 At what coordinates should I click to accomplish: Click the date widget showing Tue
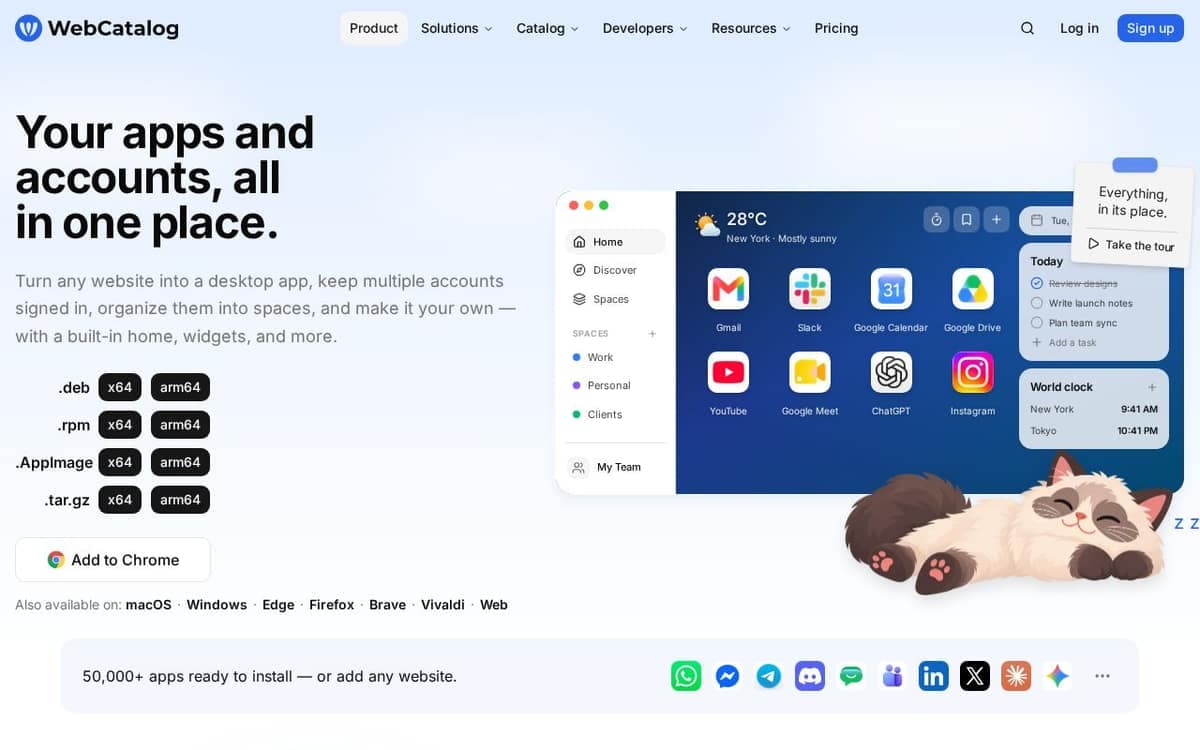pos(1048,220)
